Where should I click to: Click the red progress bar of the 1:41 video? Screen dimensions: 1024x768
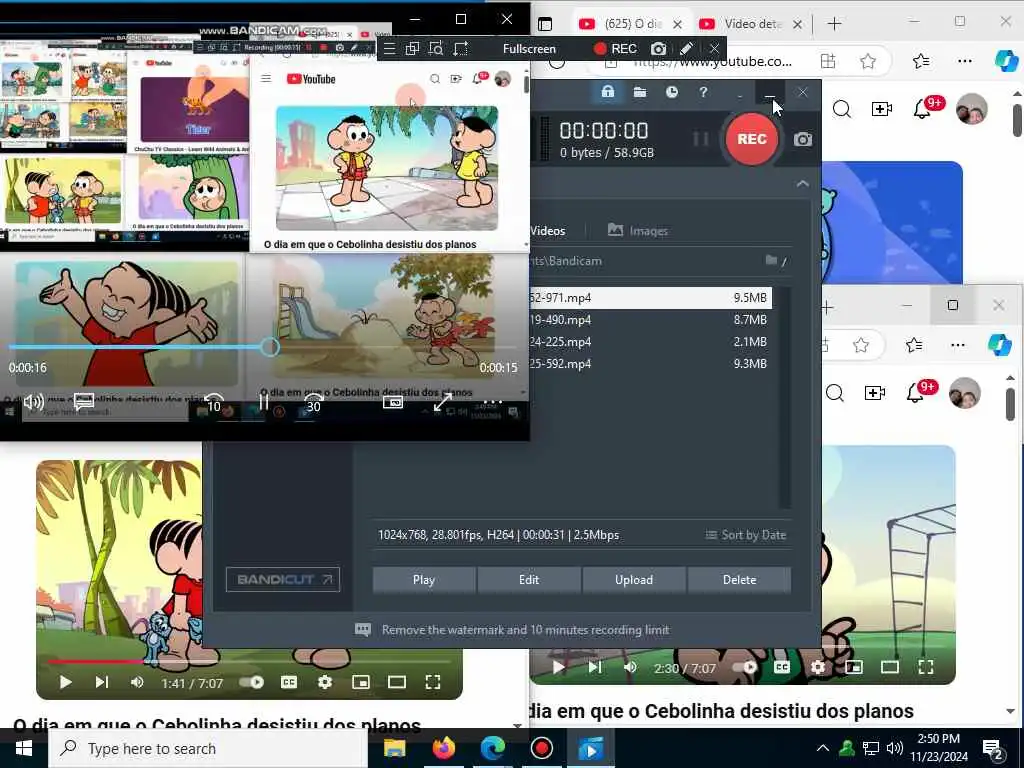point(96,662)
